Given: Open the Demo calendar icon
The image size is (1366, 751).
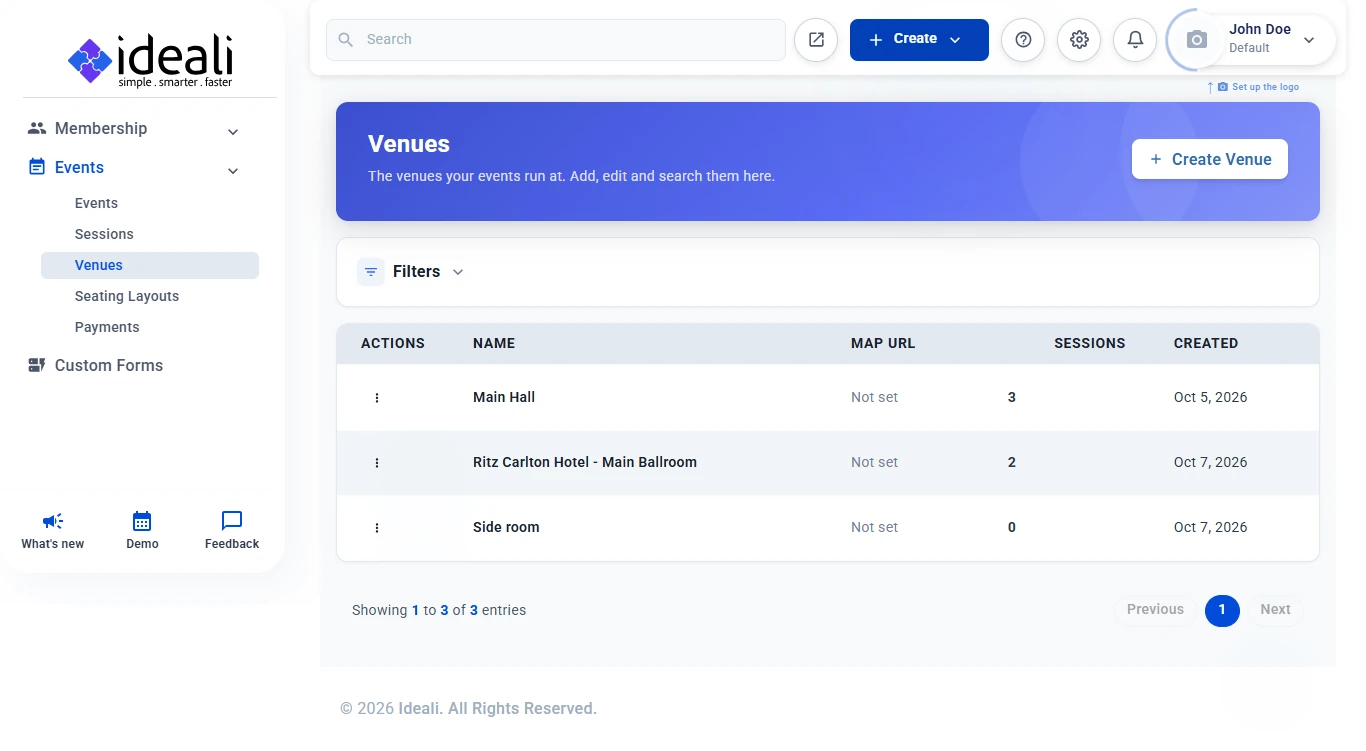Looking at the screenshot, I should (142, 521).
